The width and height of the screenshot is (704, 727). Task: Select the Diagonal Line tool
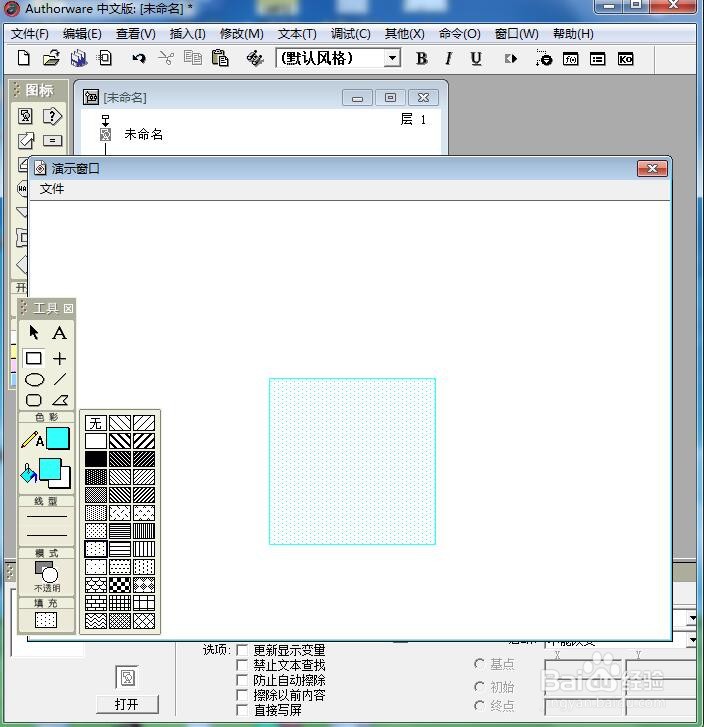[60, 379]
